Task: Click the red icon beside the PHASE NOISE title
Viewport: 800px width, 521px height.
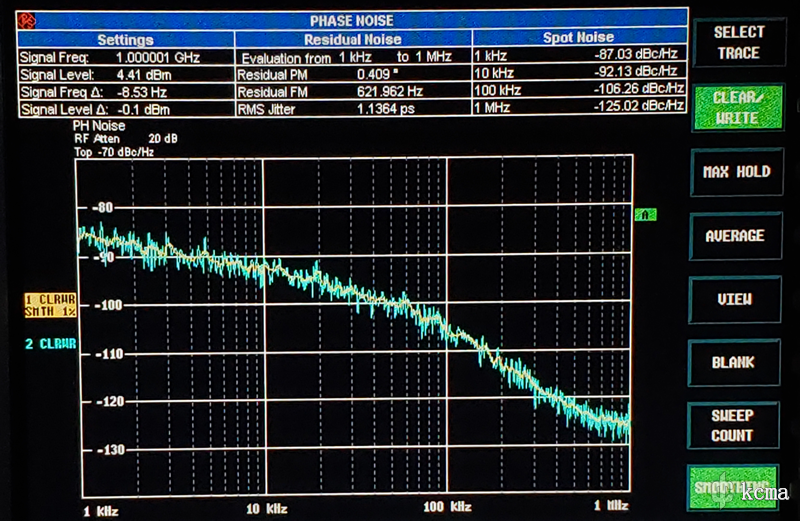Action: (x=27, y=19)
